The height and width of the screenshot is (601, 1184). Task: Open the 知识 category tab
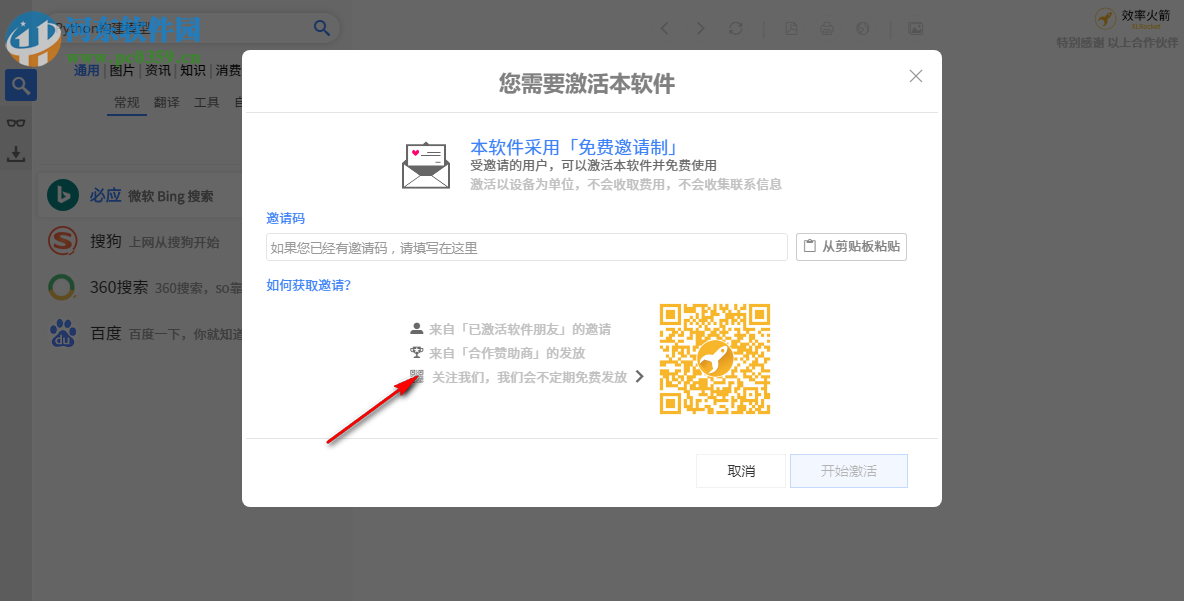(x=193, y=70)
